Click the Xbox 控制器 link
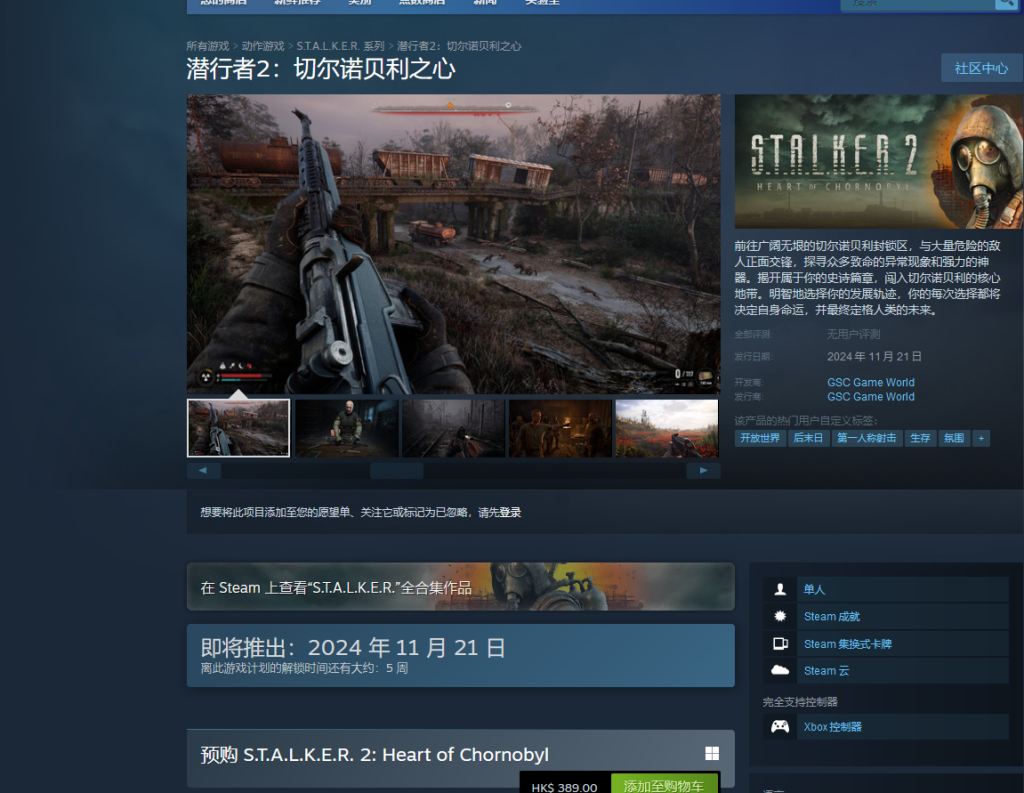Screen dimensions: 1024x793 (832, 726)
